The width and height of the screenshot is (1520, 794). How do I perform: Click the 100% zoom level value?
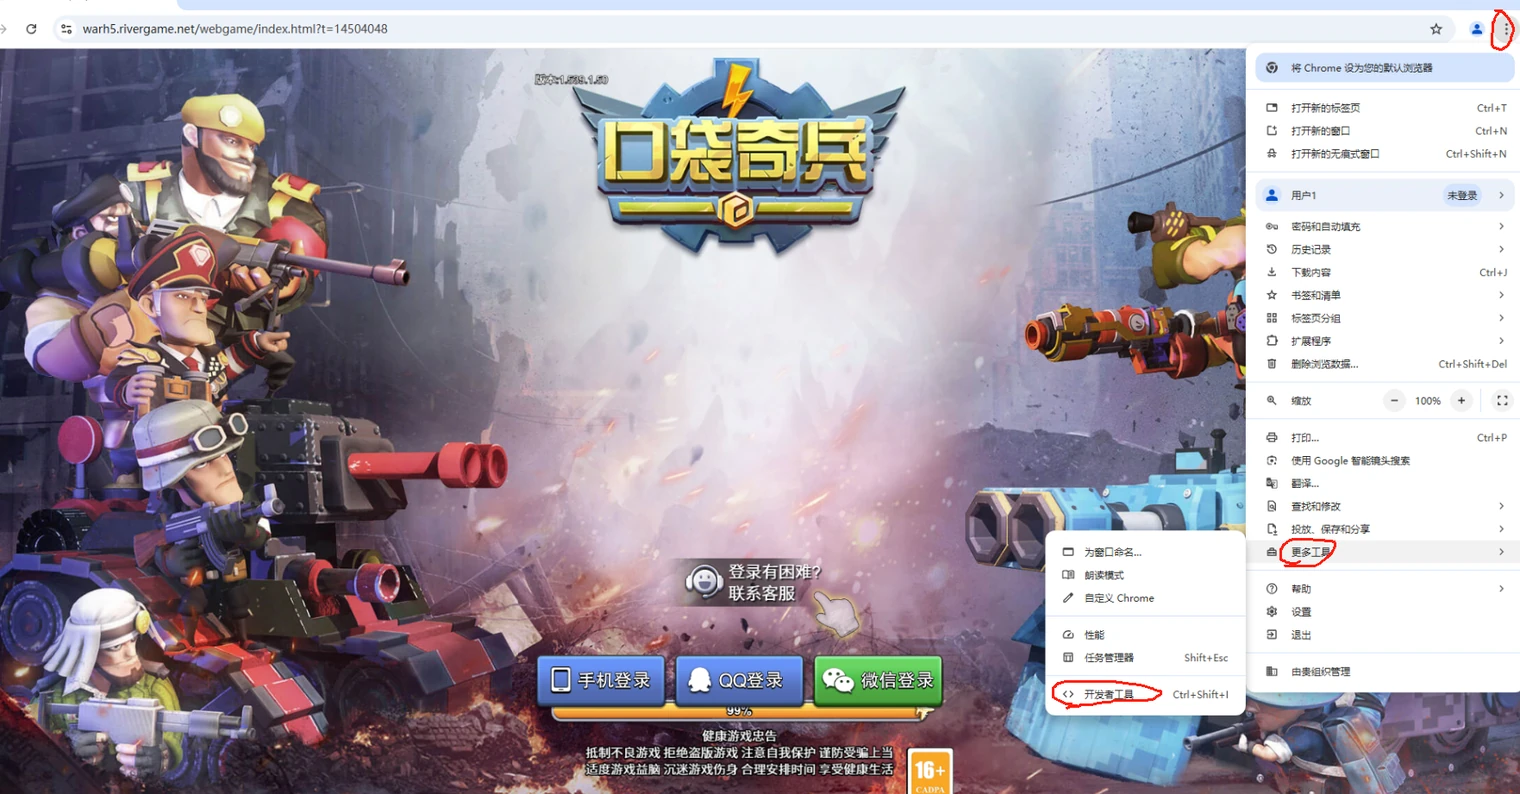[x=1427, y=401]
